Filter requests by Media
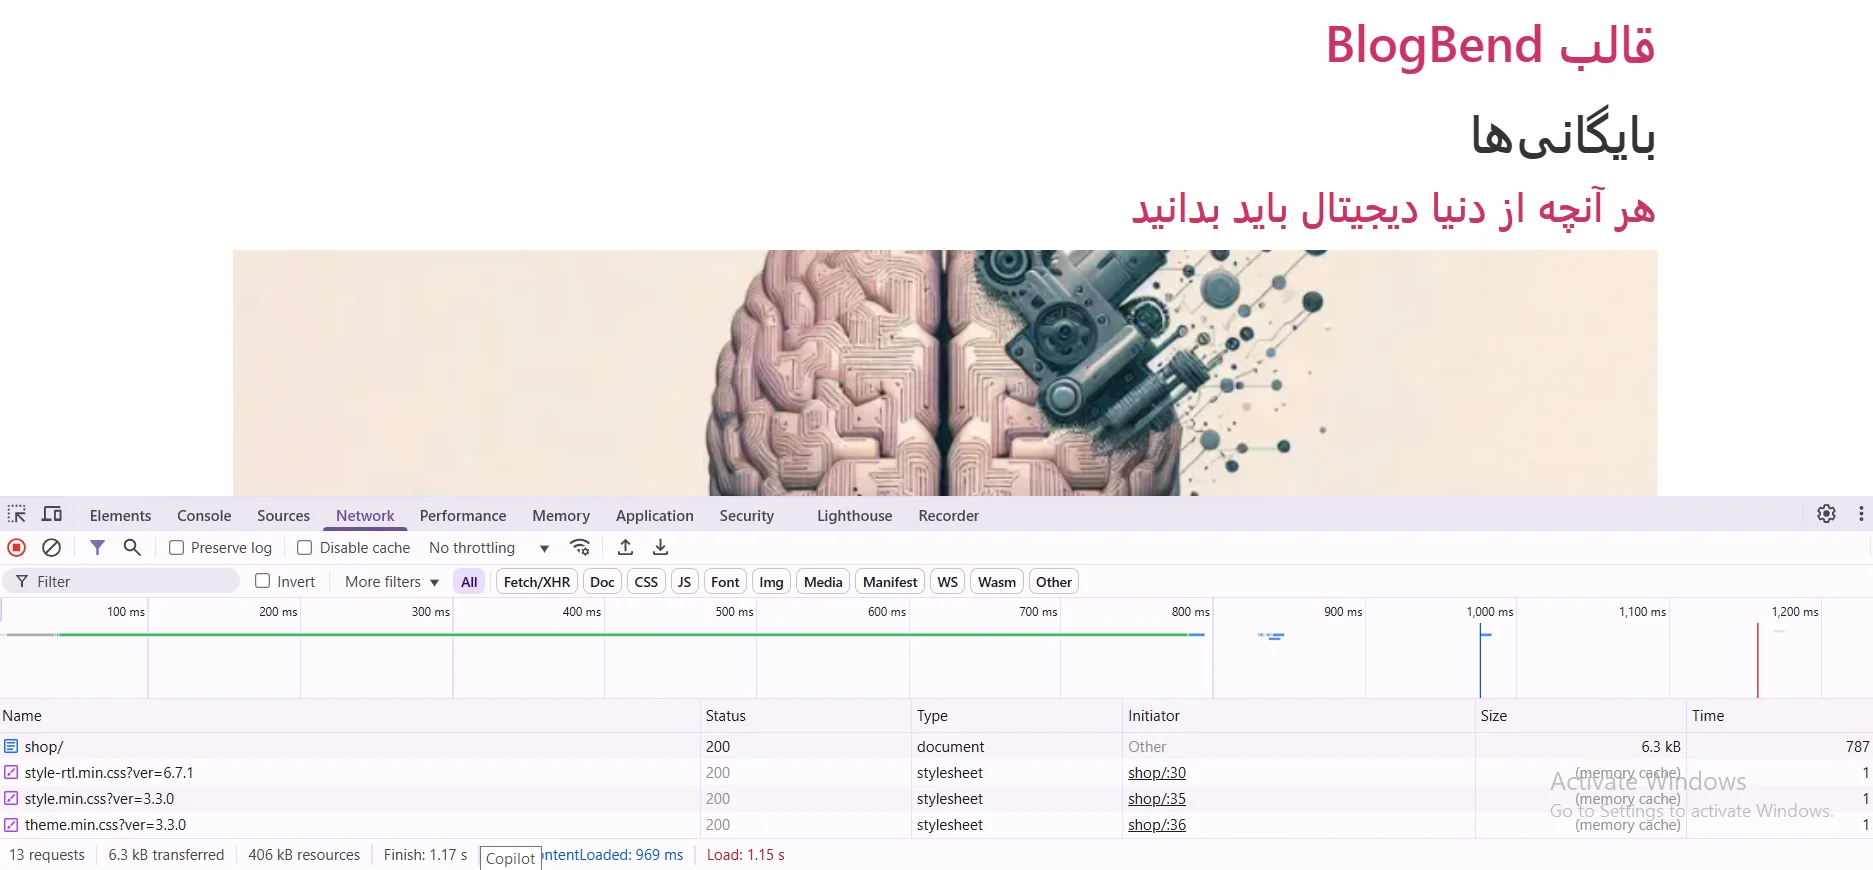 tap(823, 582)
